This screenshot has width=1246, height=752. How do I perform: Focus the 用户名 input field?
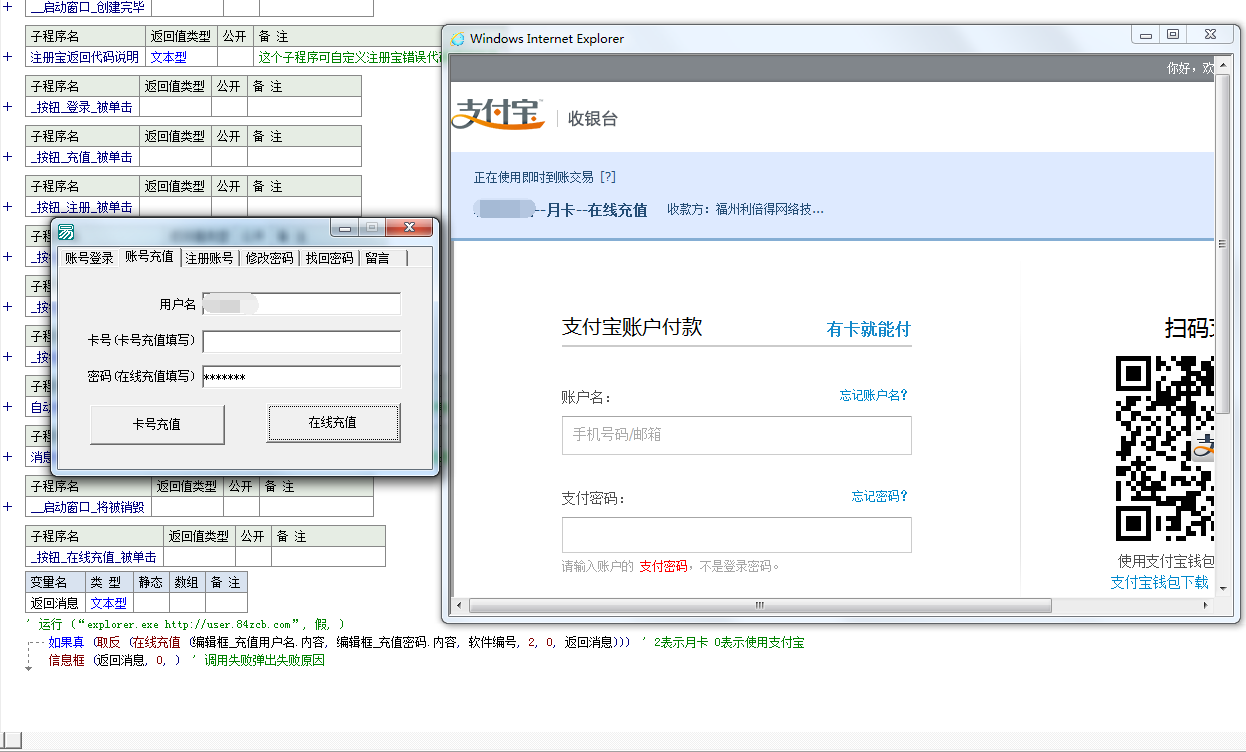pyautogui.click(x=301, y=304)
